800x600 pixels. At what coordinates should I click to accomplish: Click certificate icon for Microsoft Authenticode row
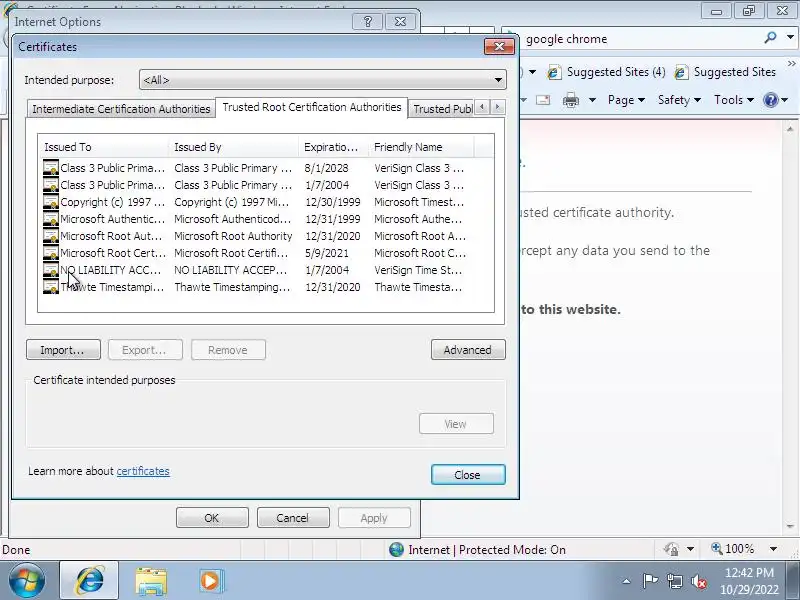pyautogui.click(x=51, y=219)
